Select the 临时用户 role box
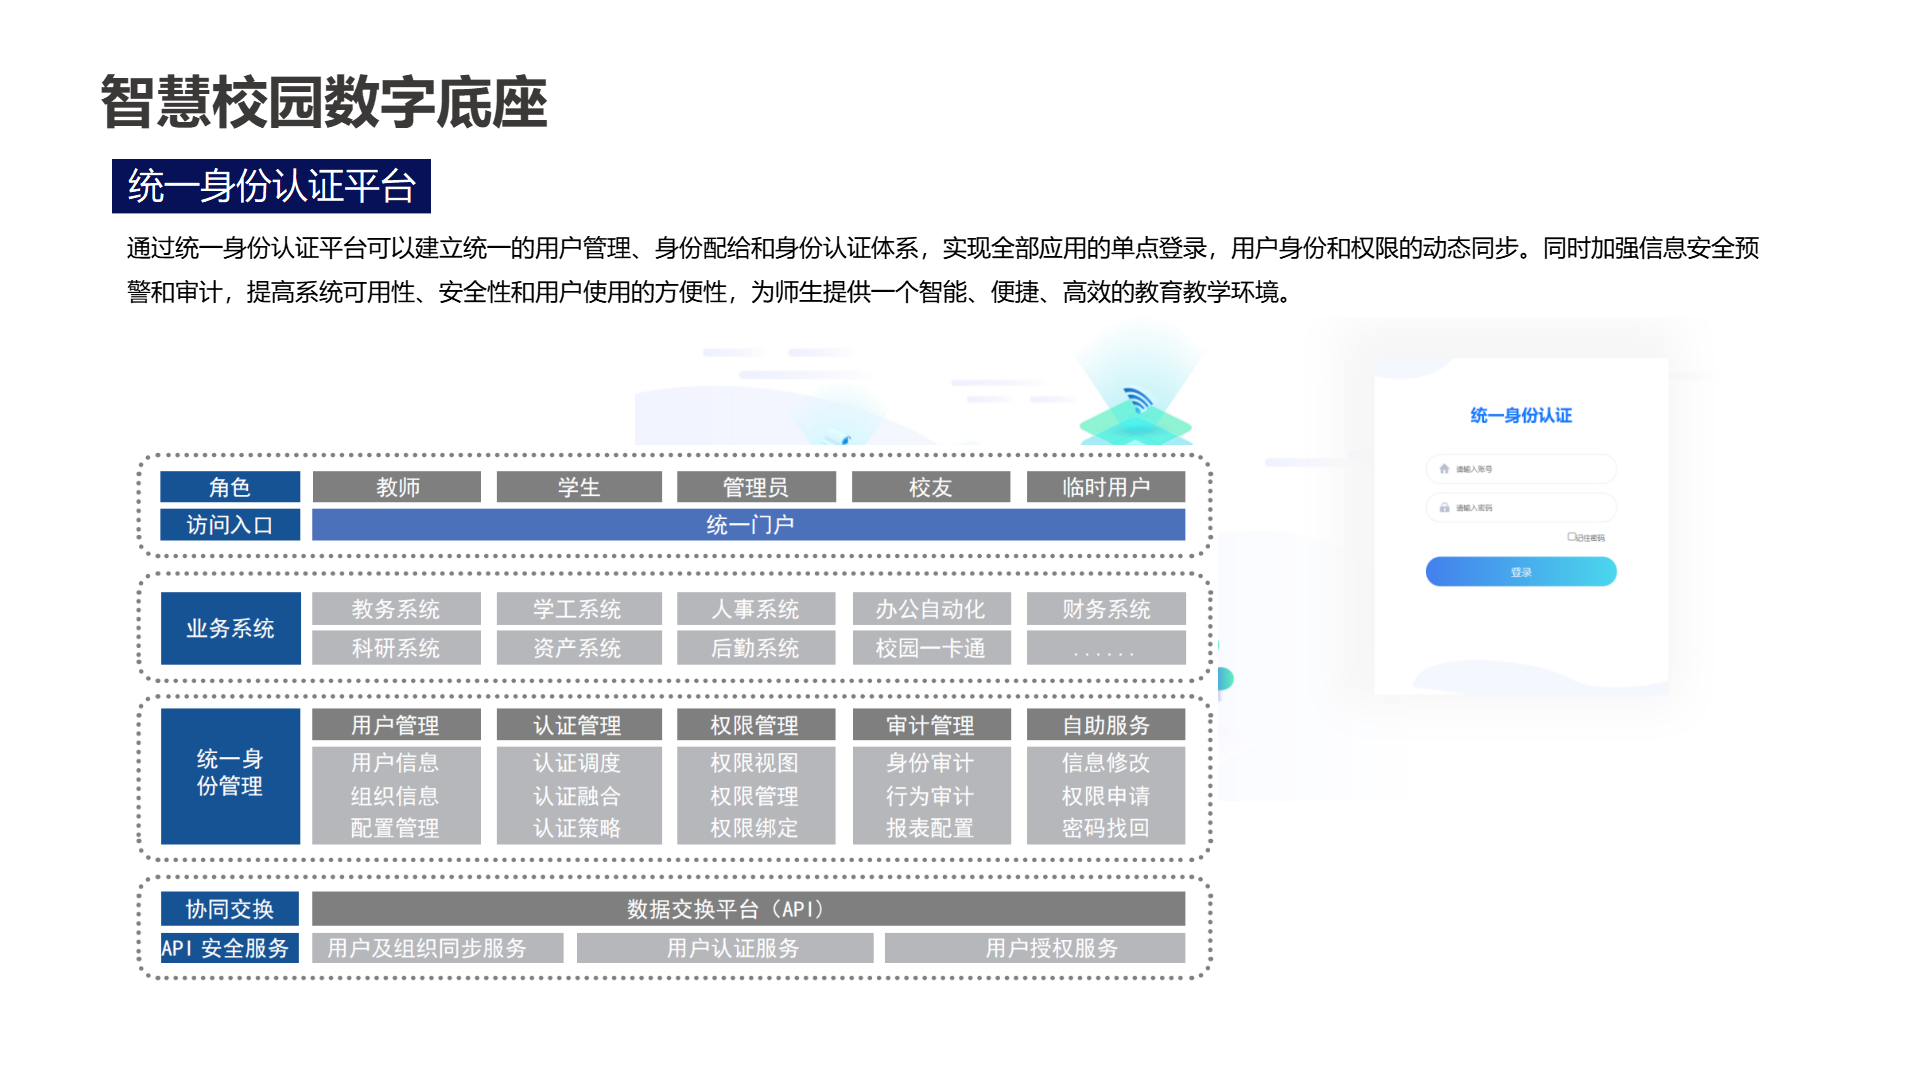Screen dimensions: 1920x1080 point(1105,487)
